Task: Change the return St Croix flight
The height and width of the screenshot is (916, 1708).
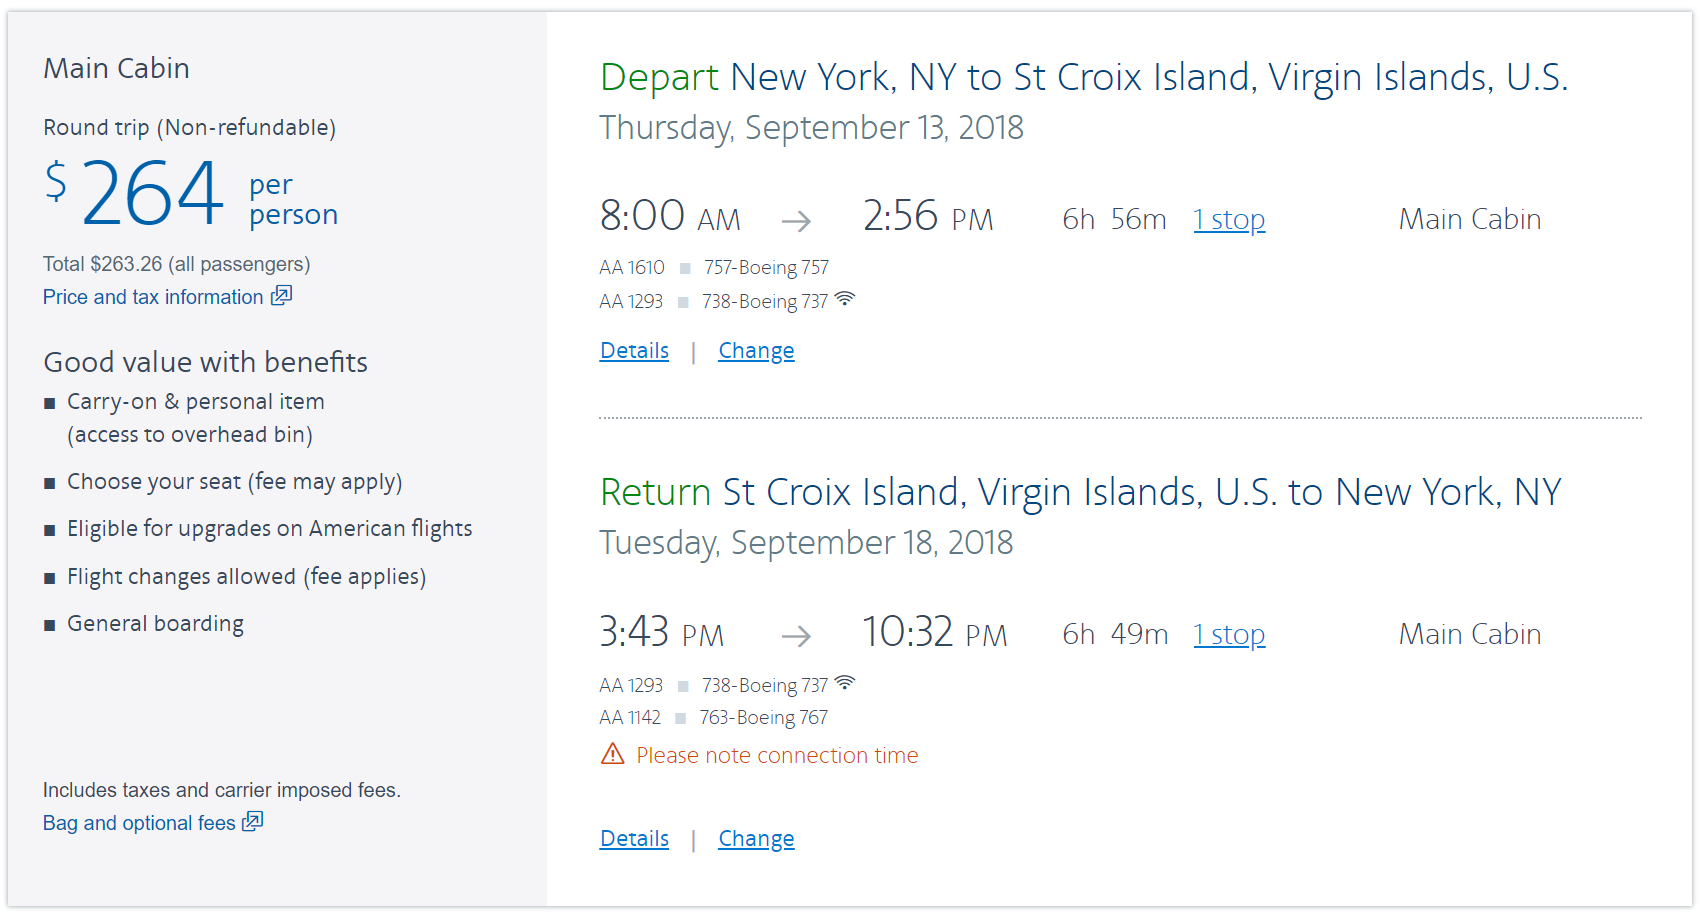Action: pos(756,839)
